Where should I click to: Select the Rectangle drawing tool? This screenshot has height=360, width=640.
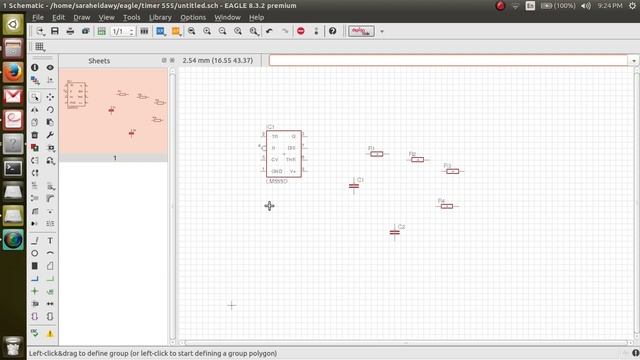pos(35,266)
